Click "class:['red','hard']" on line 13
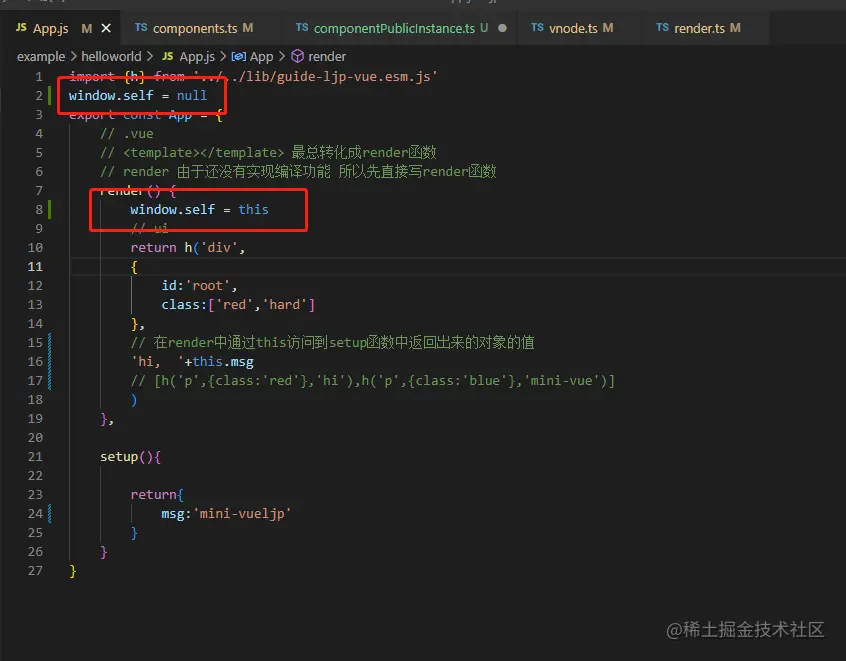Image resolution: width=846 pixels, height=661 pixels. tap(238, 304)
